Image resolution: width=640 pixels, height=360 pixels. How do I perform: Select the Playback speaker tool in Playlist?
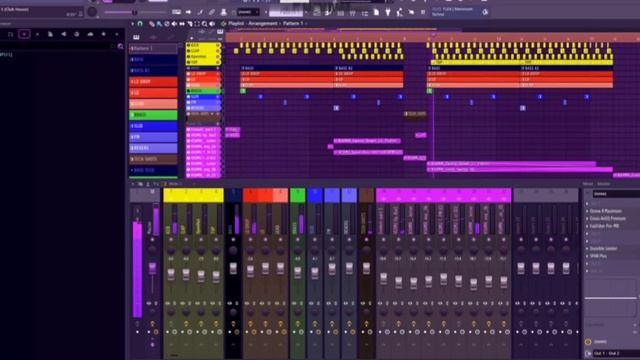click(x=212, y=24)
